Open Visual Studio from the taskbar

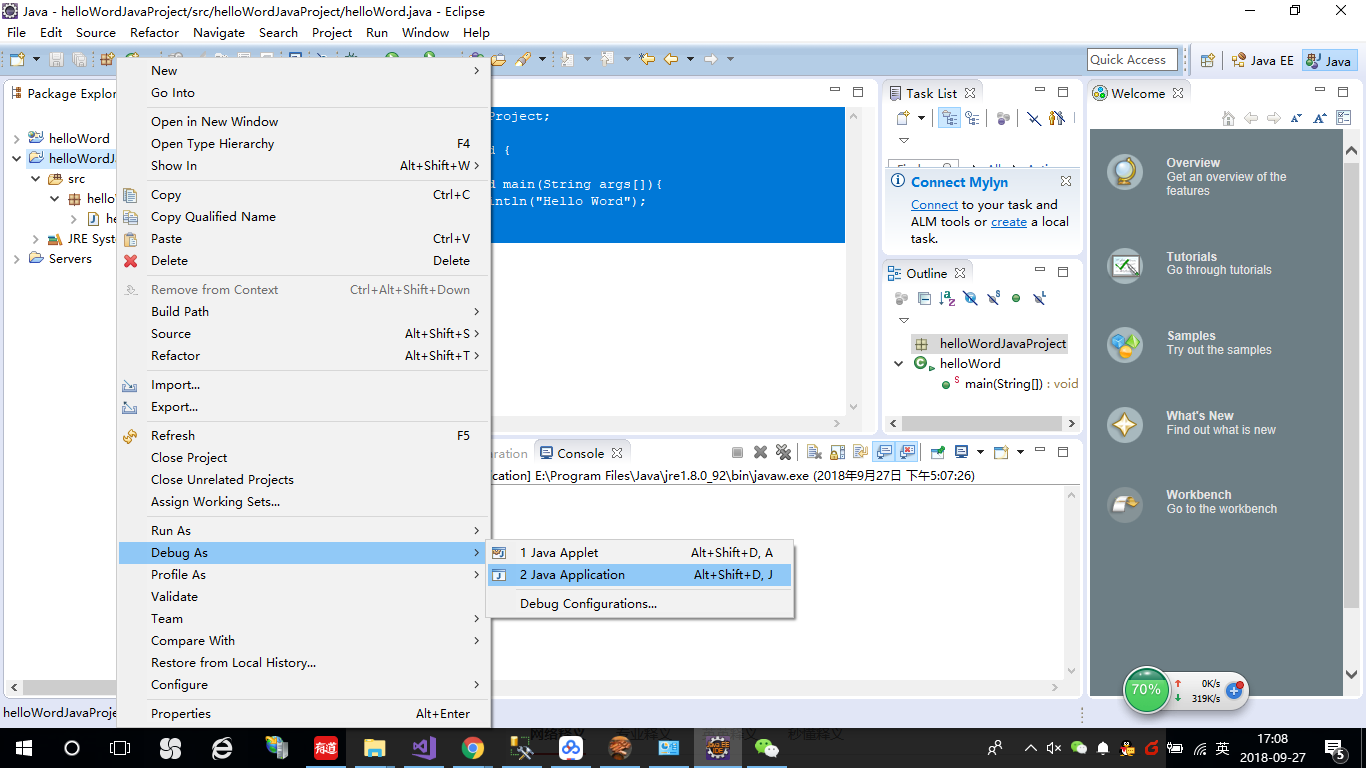424,747
